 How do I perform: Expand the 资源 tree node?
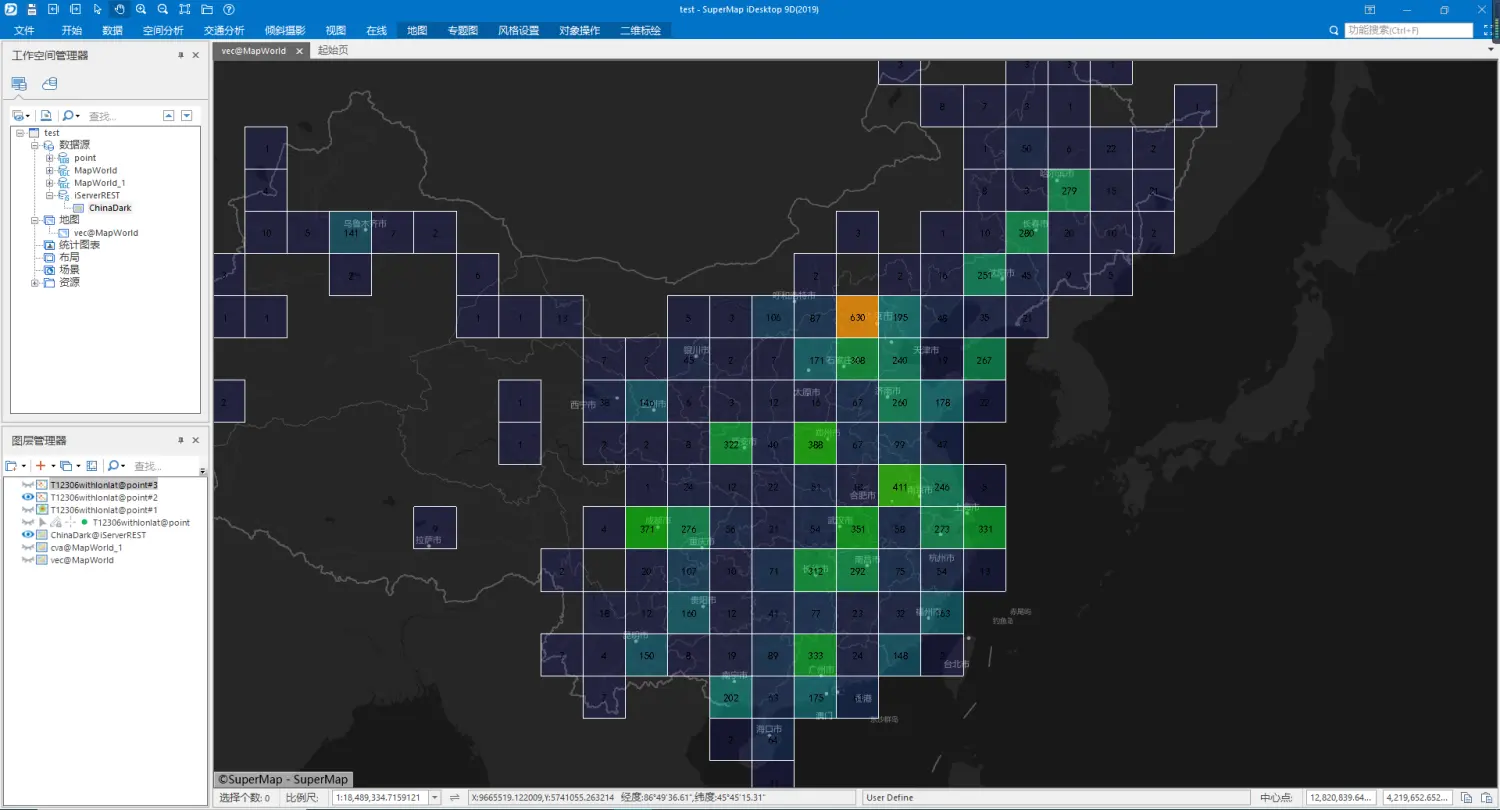(x=34, y=283)
